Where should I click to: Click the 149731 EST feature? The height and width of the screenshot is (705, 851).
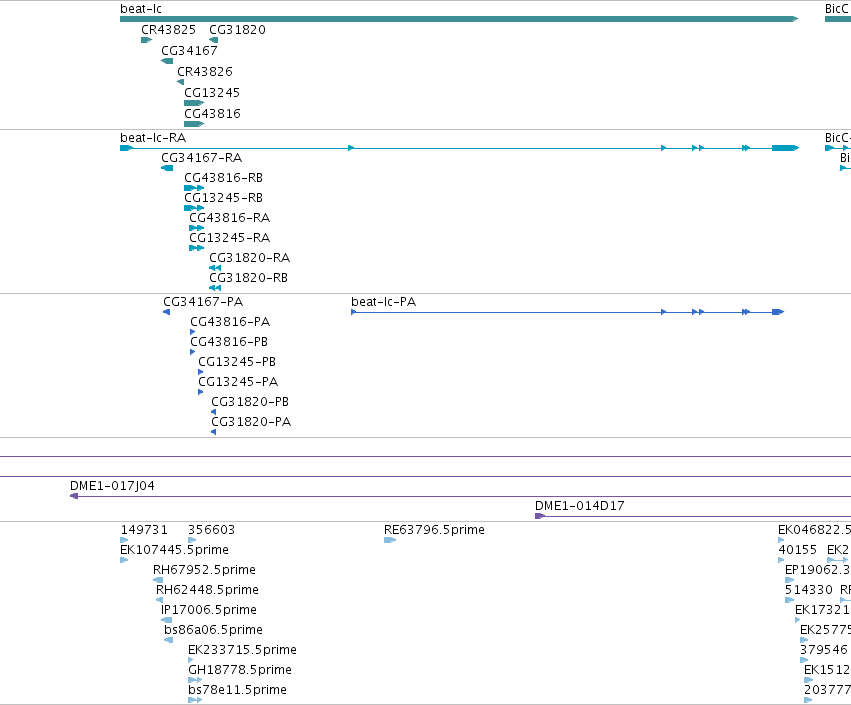[124, 540]
